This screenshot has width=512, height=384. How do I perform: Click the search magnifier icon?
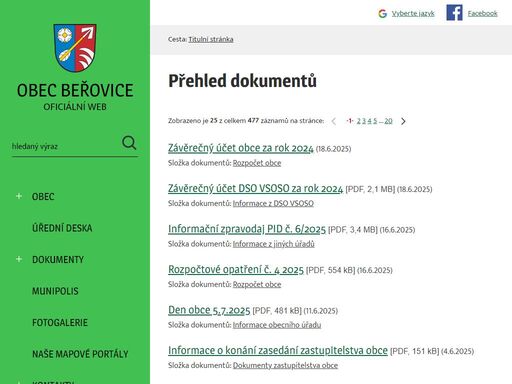pos(129,143)
